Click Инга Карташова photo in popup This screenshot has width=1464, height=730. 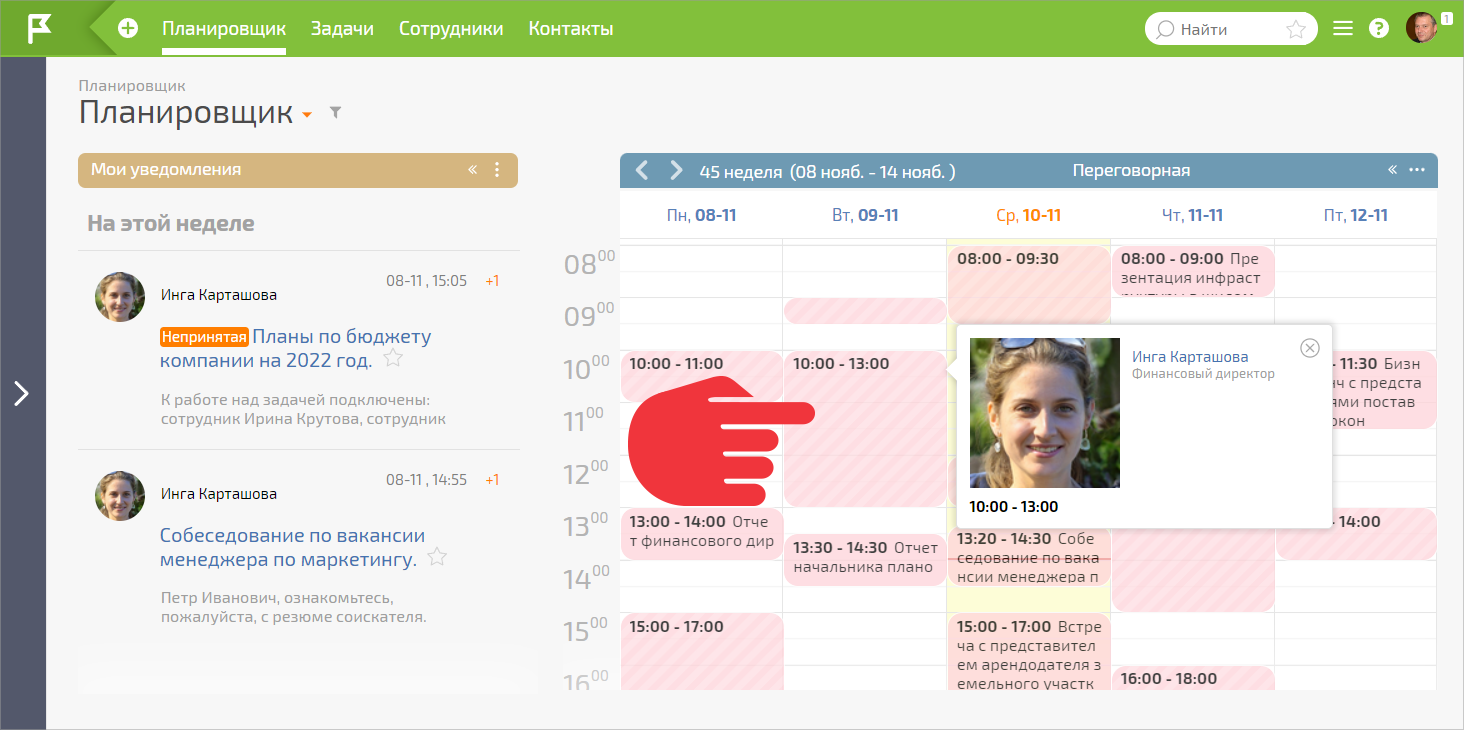coord(1045,413)
